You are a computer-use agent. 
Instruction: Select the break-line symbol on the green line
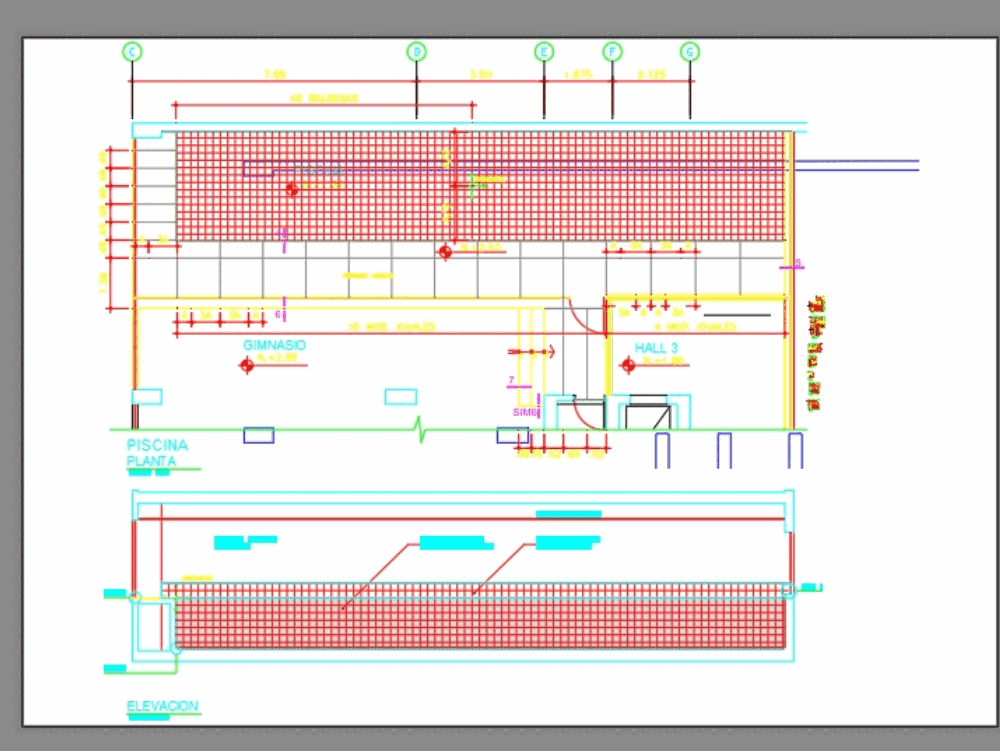tap(418, 428)
